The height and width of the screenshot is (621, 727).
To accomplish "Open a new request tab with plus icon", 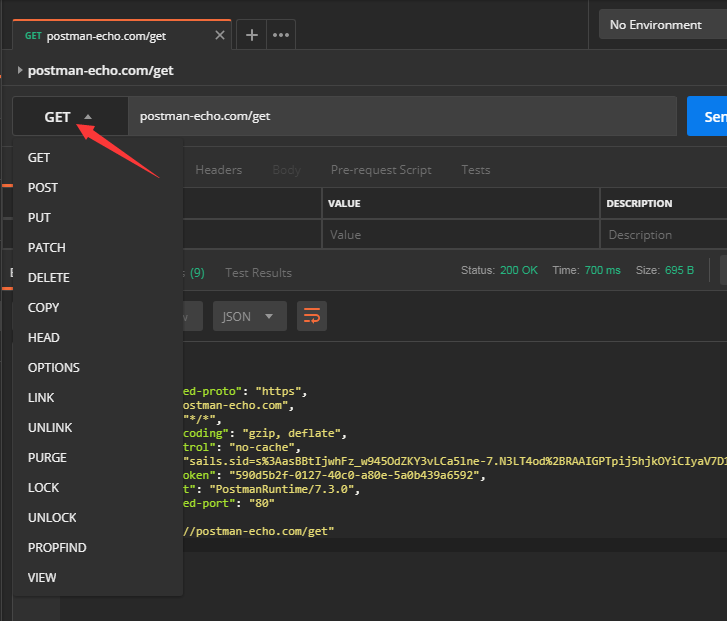I will (252, 35).
